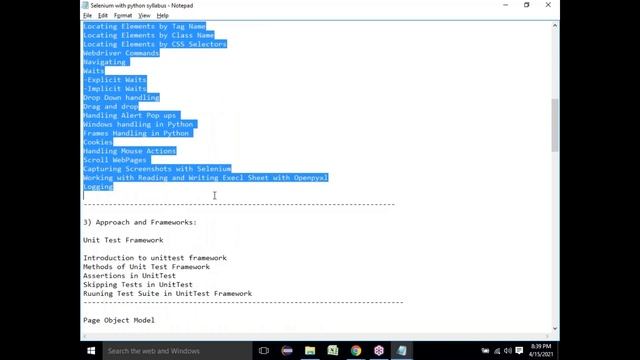Viewport: 640px width, 360px height.
Task: Click the line 'Drop Down handling'
Action: pos(121,98)
